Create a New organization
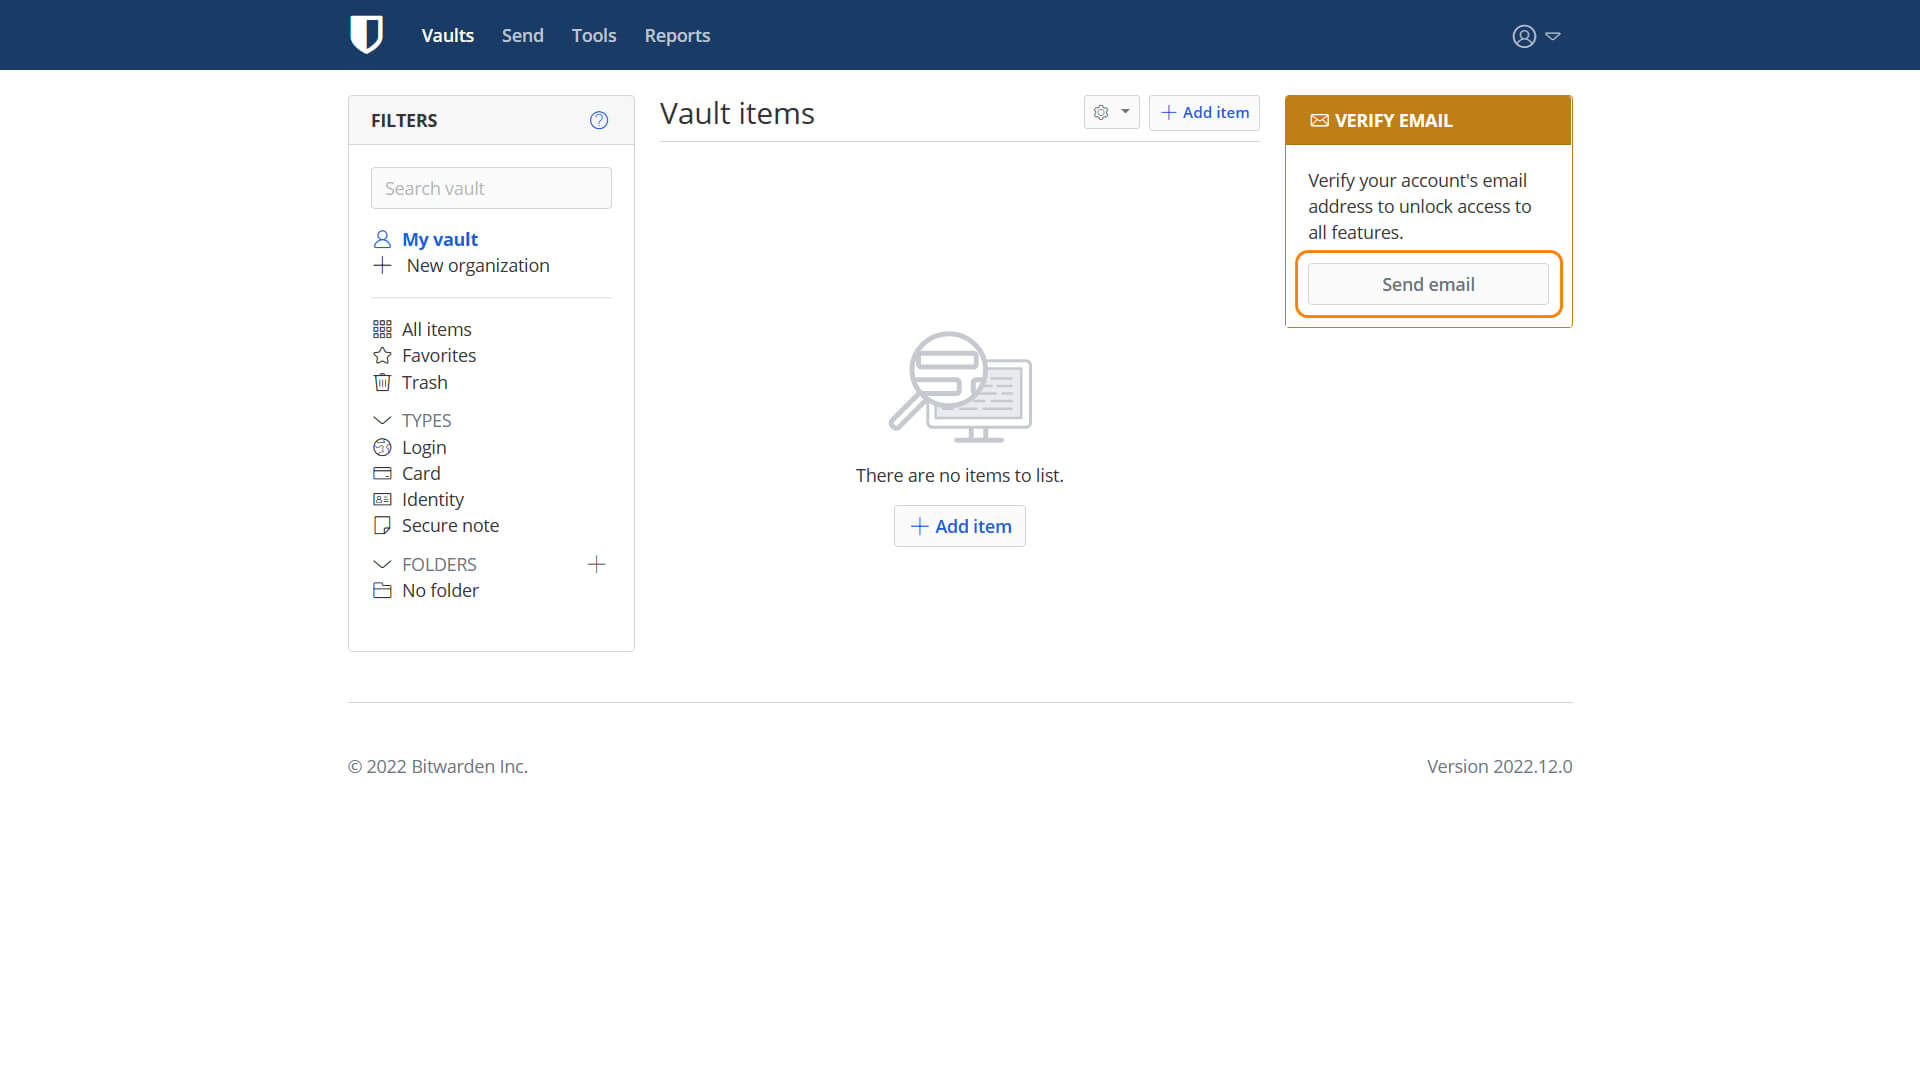The width and height of the screenshot is (1920, 1080). tap(477, 266)
